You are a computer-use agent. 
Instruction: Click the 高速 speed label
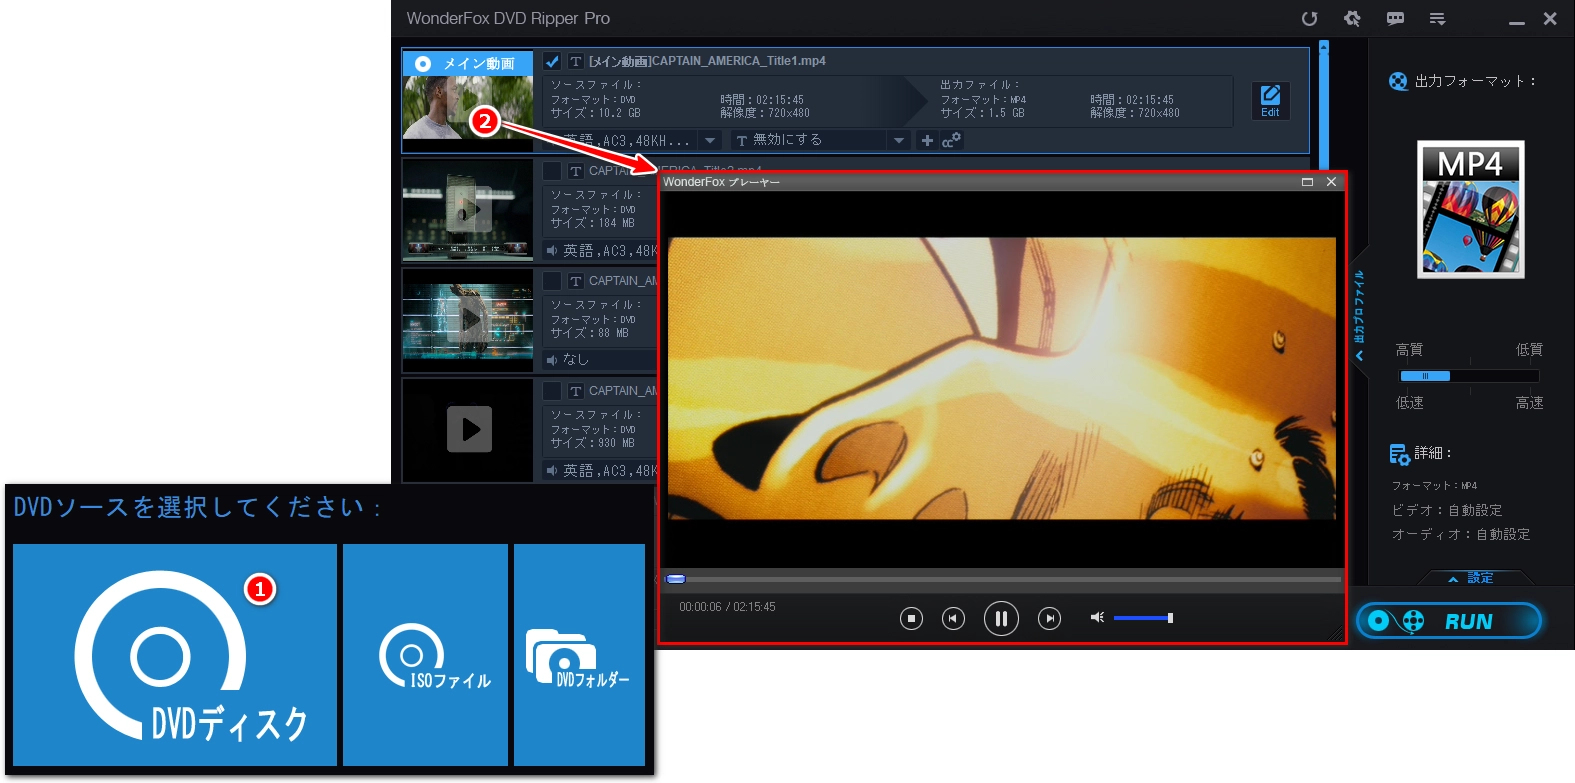(x=1529, y=403)
